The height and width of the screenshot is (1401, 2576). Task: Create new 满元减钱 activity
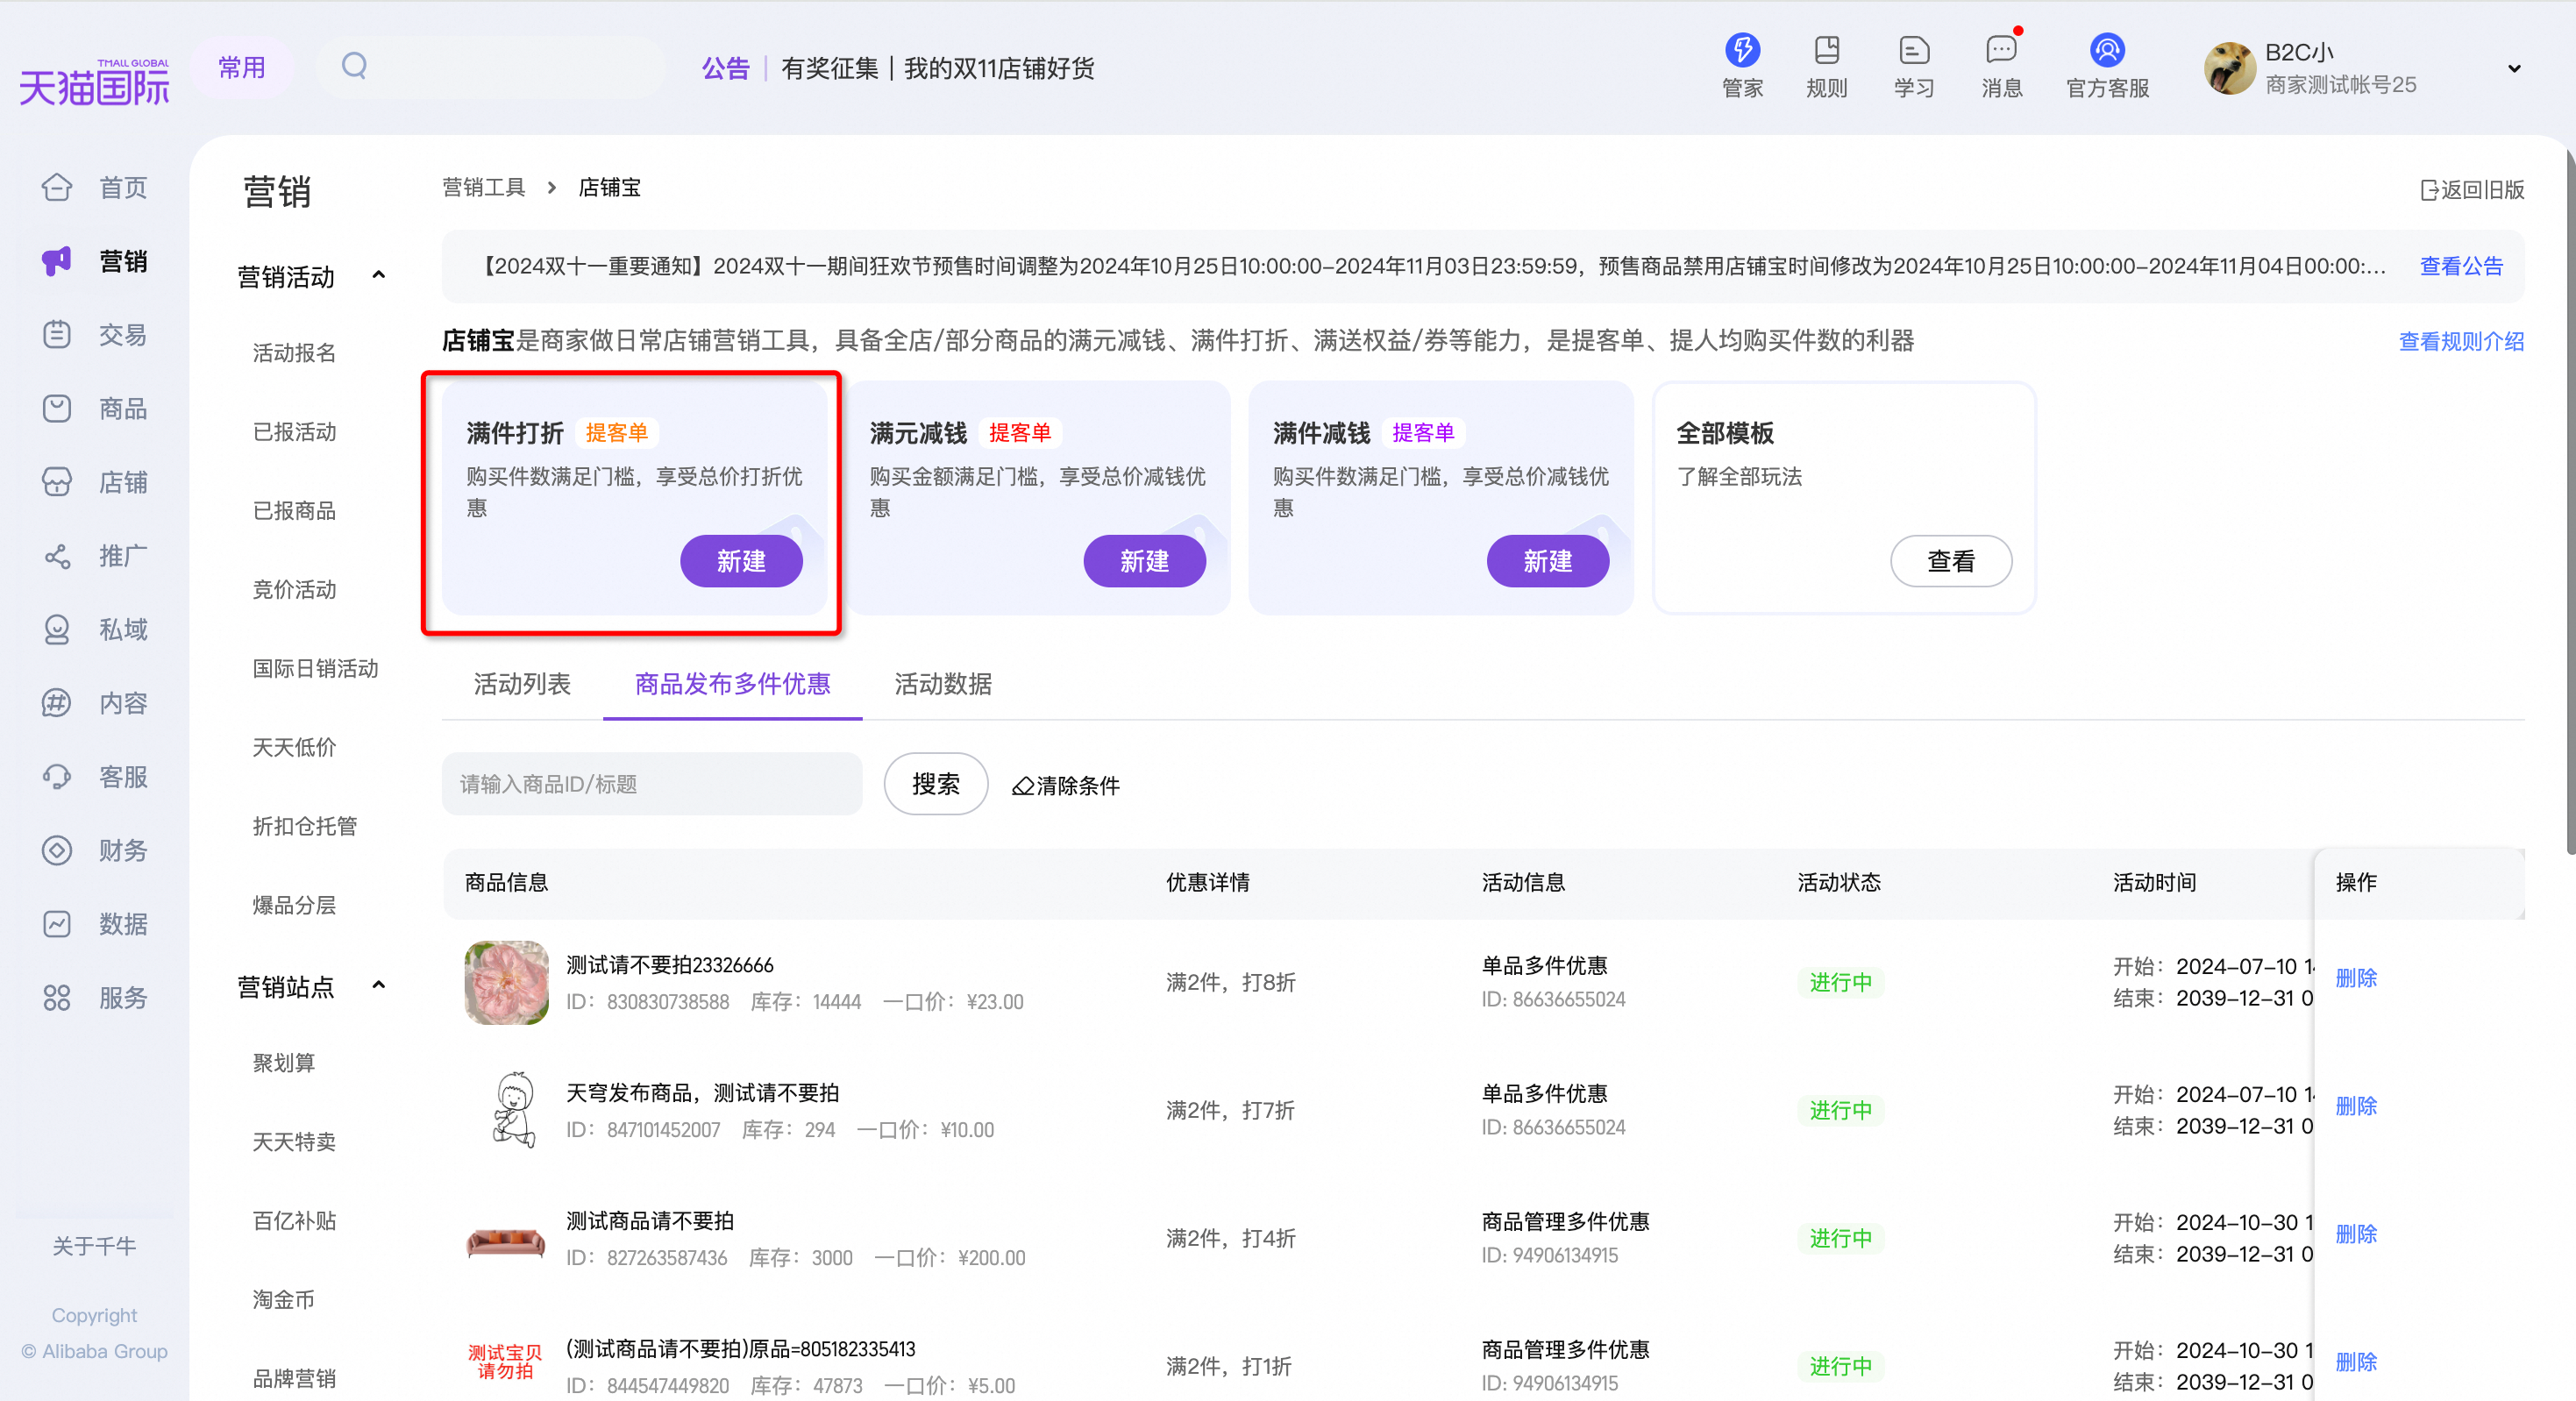coord(1144,561)
